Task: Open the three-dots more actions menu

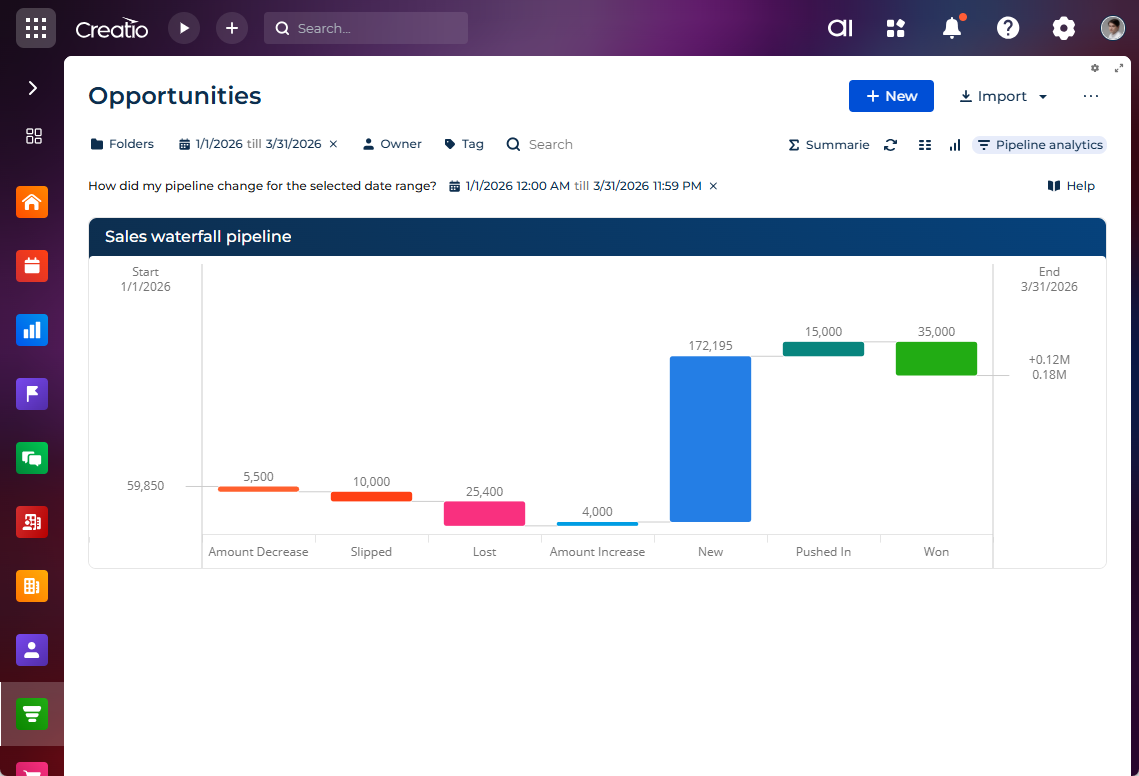Action: point(1091,96)
